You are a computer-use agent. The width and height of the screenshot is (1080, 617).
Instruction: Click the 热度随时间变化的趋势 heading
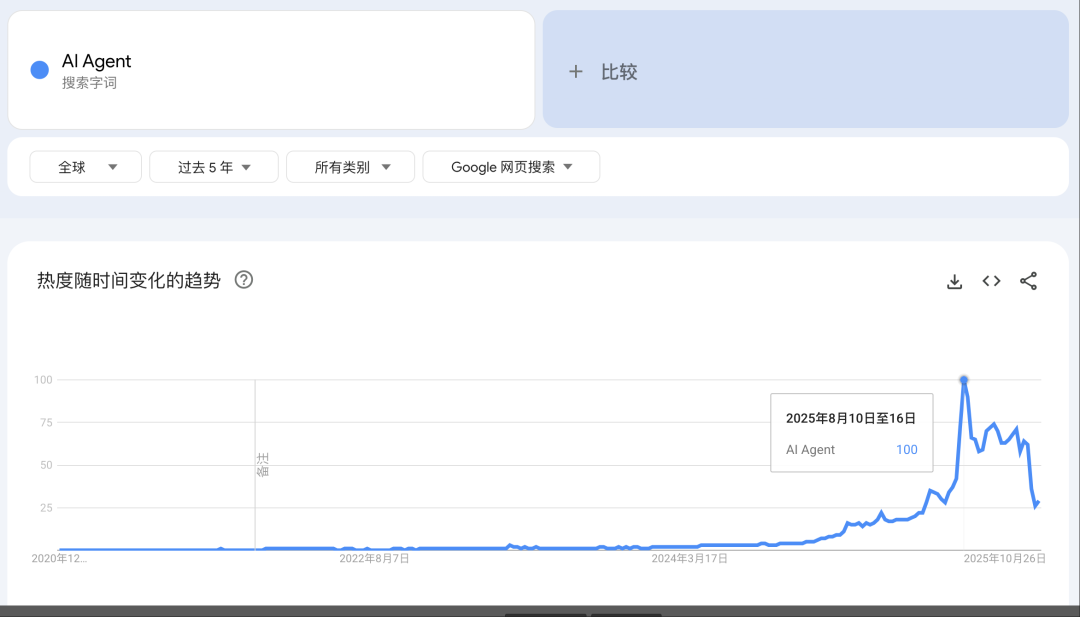point(129,280)
